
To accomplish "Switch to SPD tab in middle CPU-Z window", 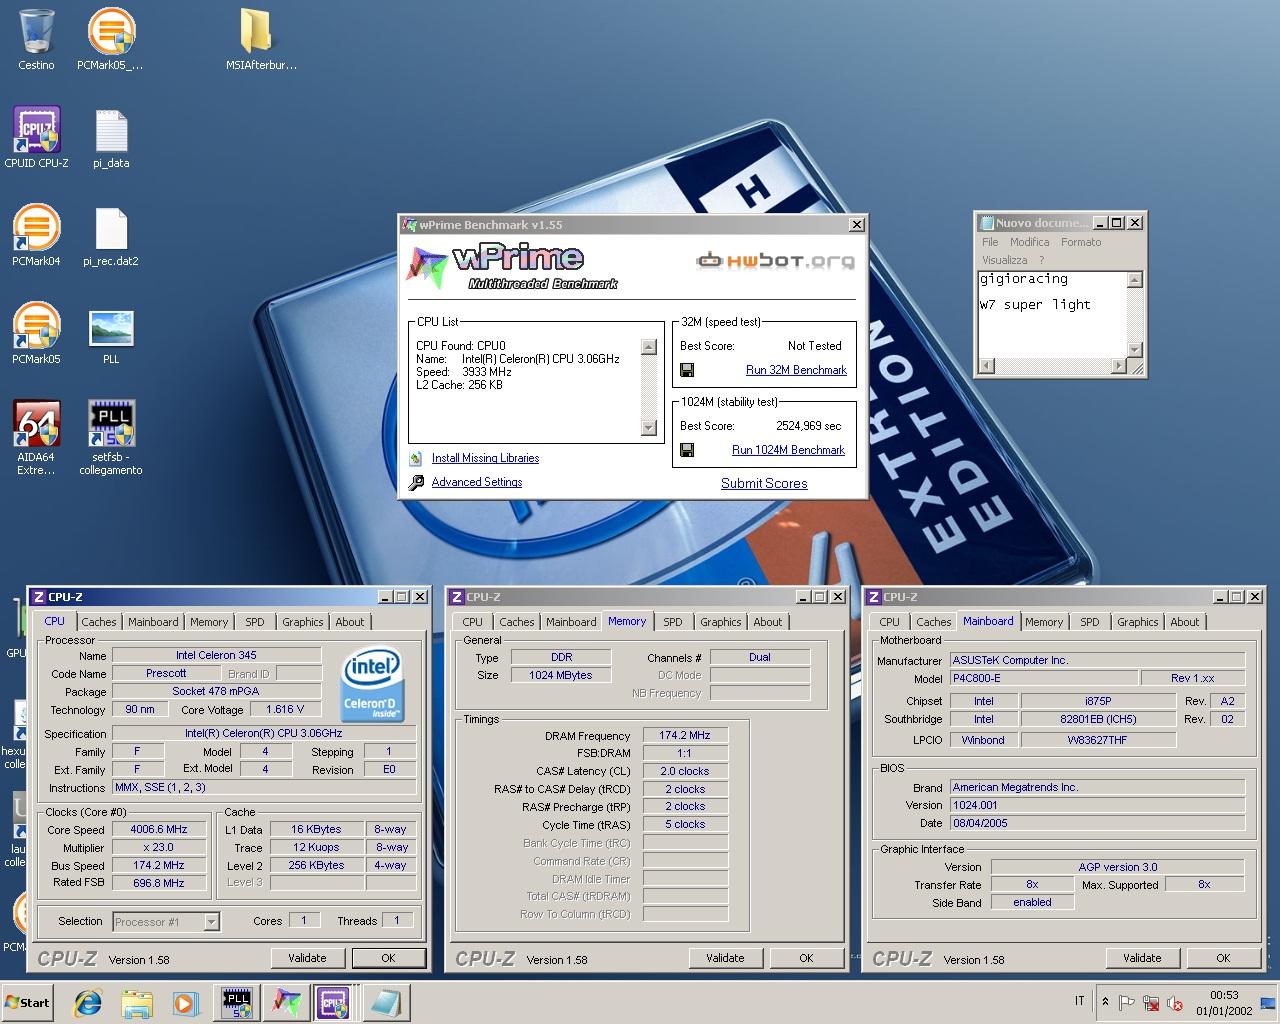I will point(673,622).
